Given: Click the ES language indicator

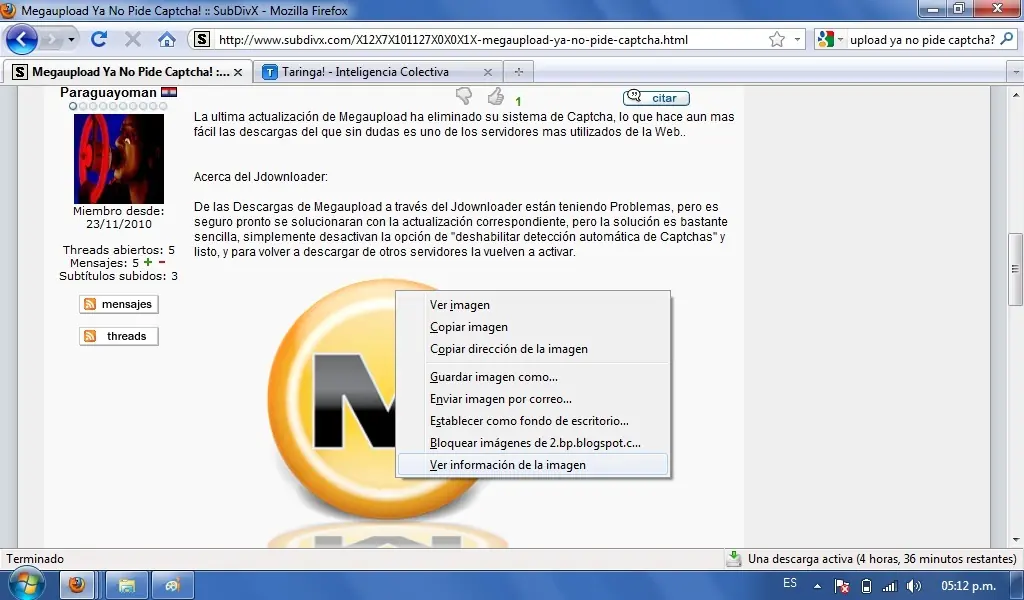Looking at the screenshot, I should (790, 583).
